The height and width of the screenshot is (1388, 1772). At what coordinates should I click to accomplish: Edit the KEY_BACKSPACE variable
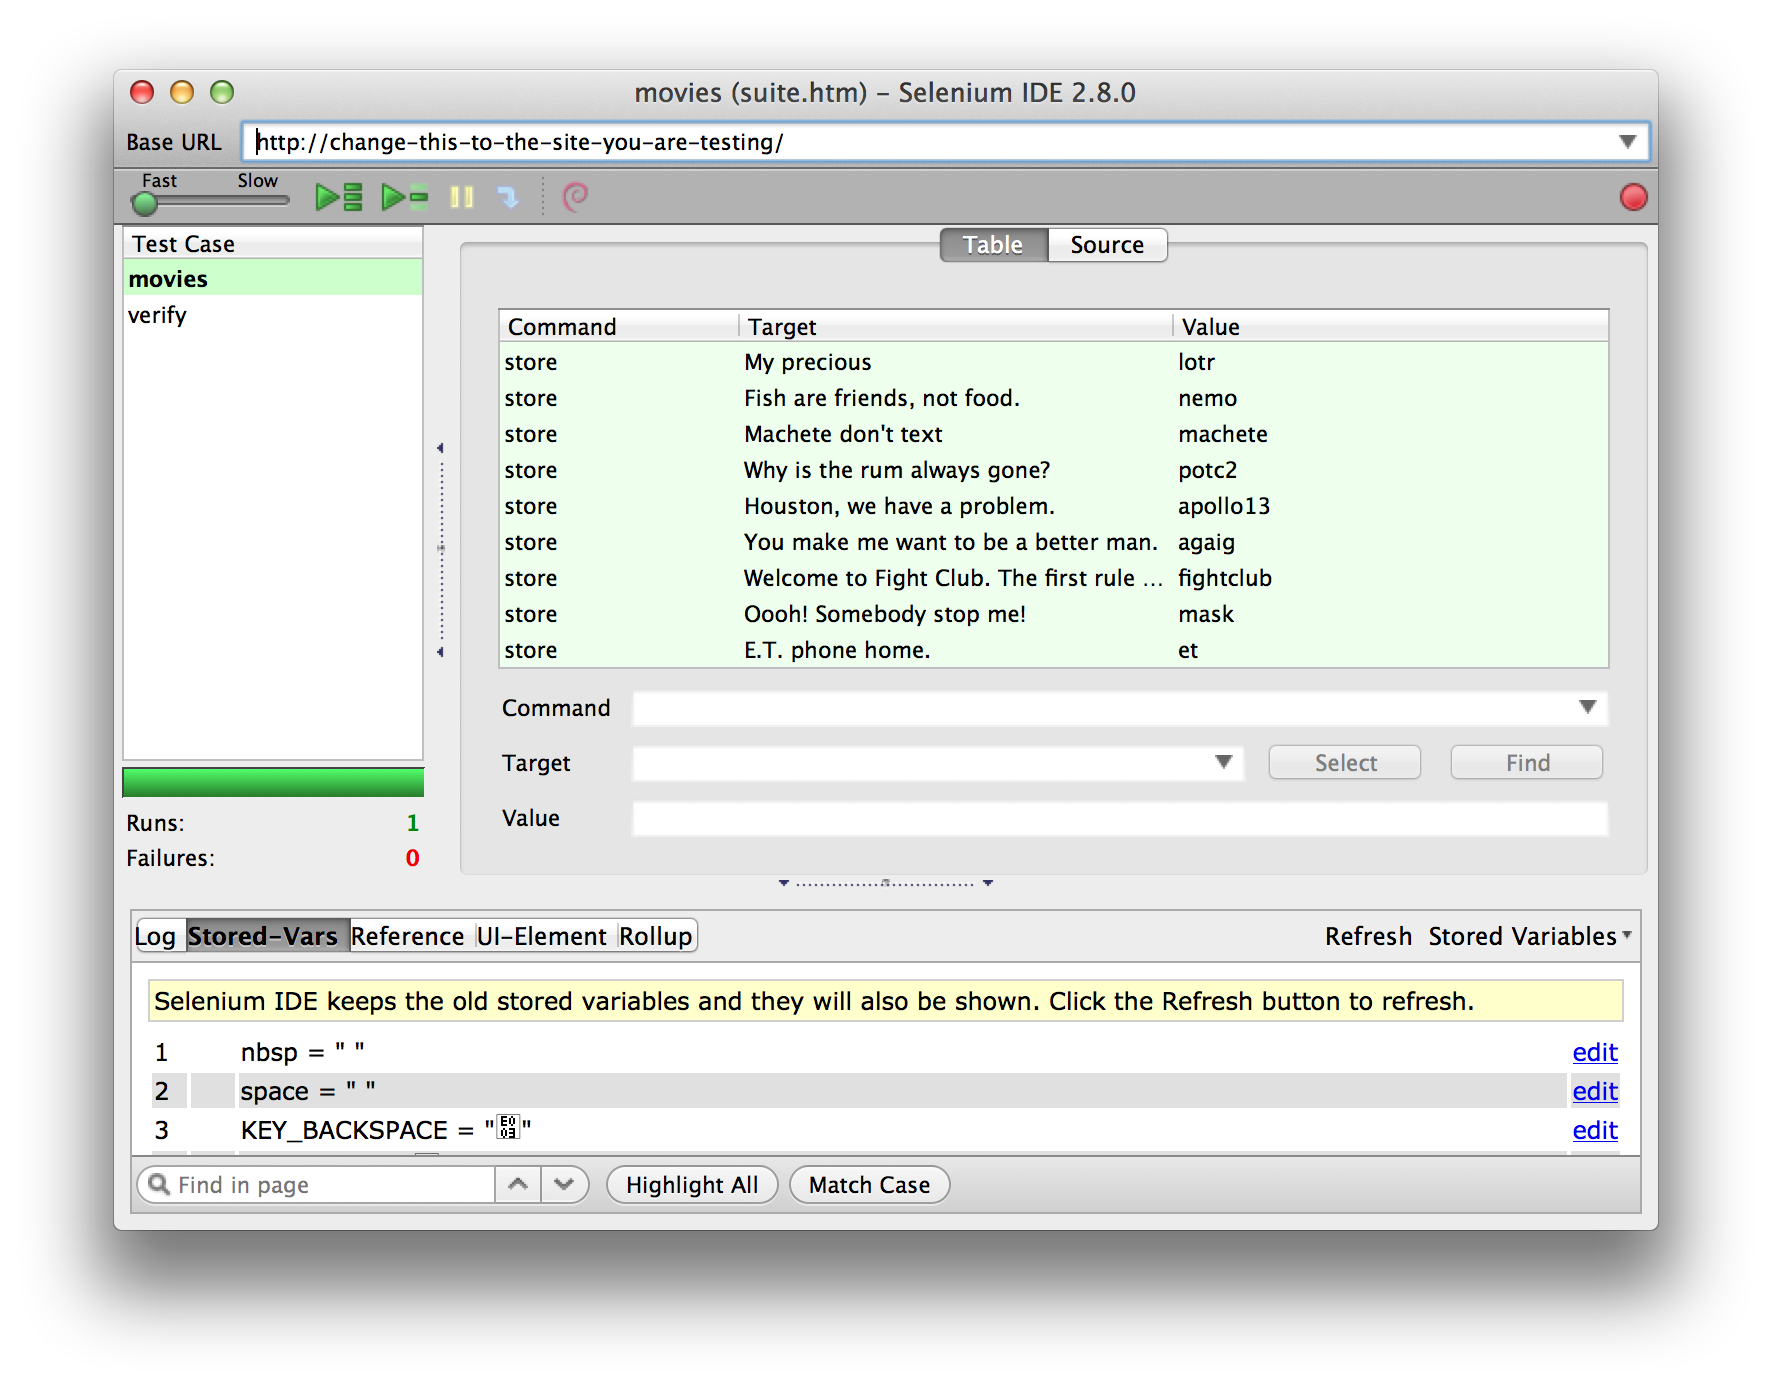click(1595, 1130)
